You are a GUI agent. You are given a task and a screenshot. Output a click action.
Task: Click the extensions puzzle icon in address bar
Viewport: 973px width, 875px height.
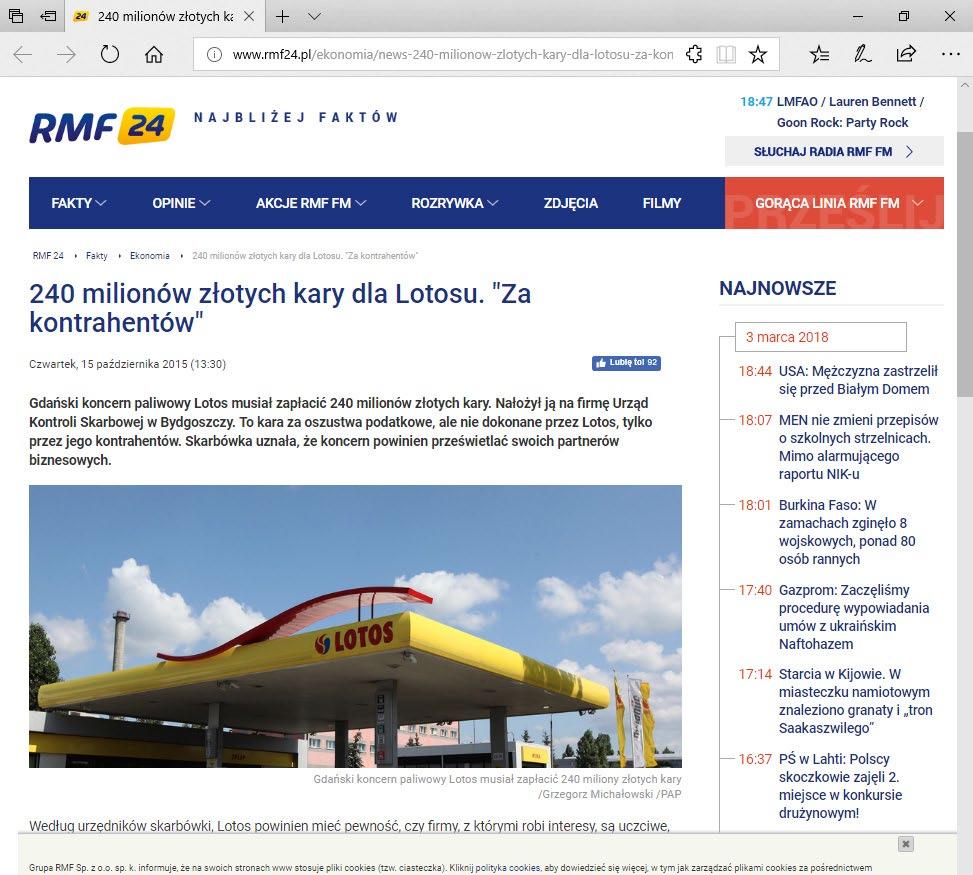(x=694, y=55)
